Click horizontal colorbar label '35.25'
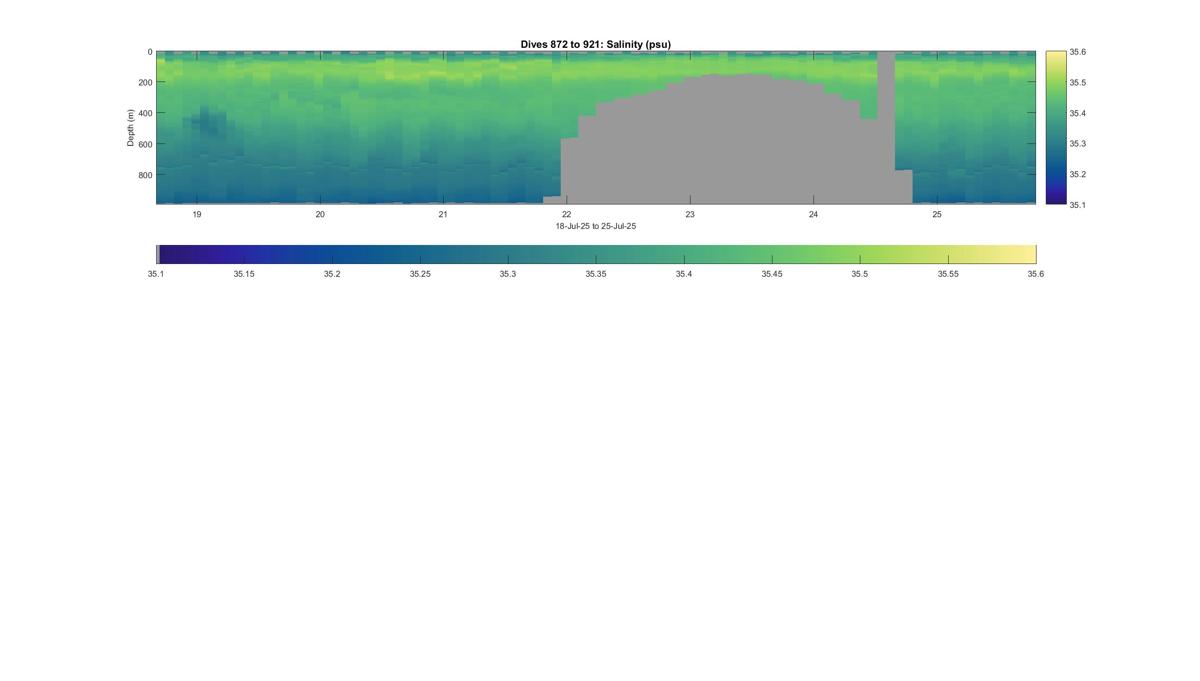Viewport: 1200px width, 681px height. tap(420, 273)
